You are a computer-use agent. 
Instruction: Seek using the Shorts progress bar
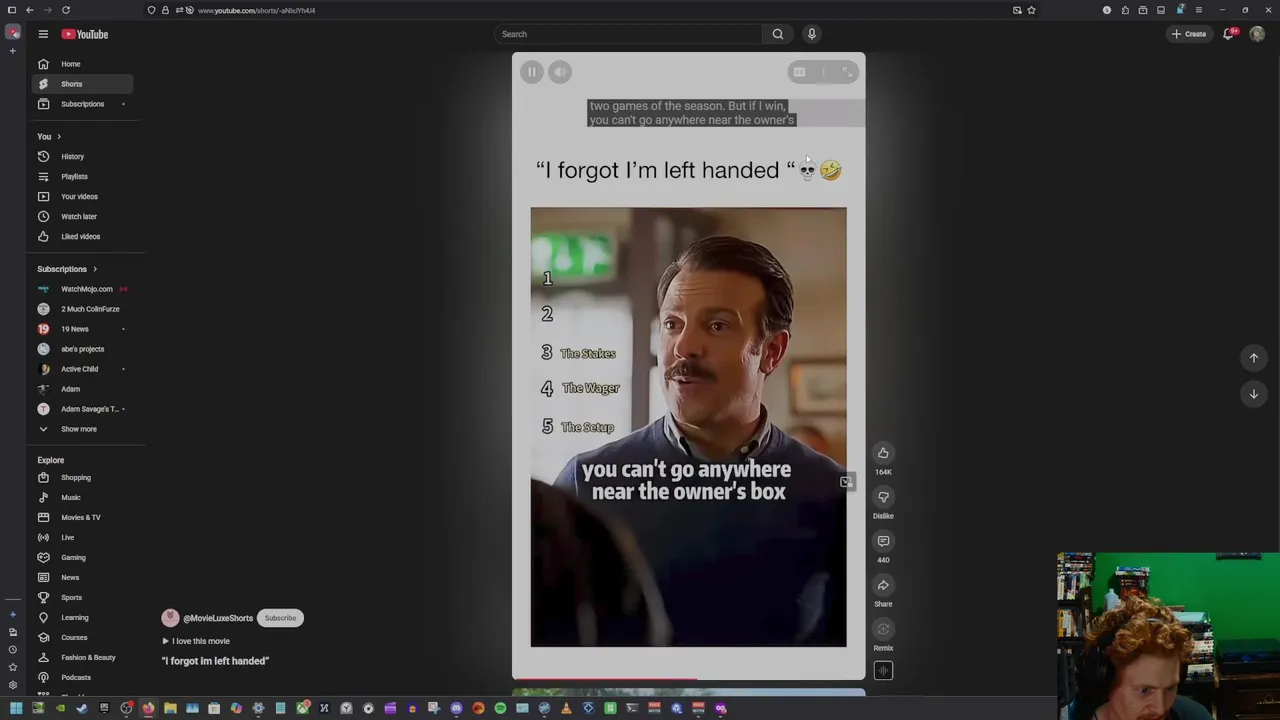(688, 679)
